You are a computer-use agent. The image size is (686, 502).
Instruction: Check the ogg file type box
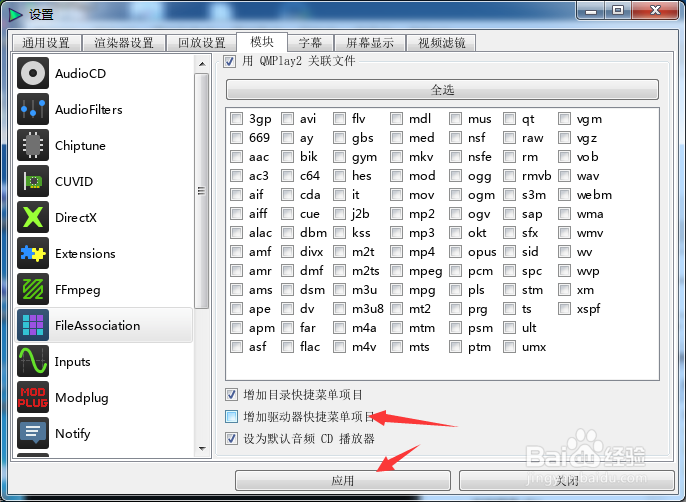(x=455, y=176)
